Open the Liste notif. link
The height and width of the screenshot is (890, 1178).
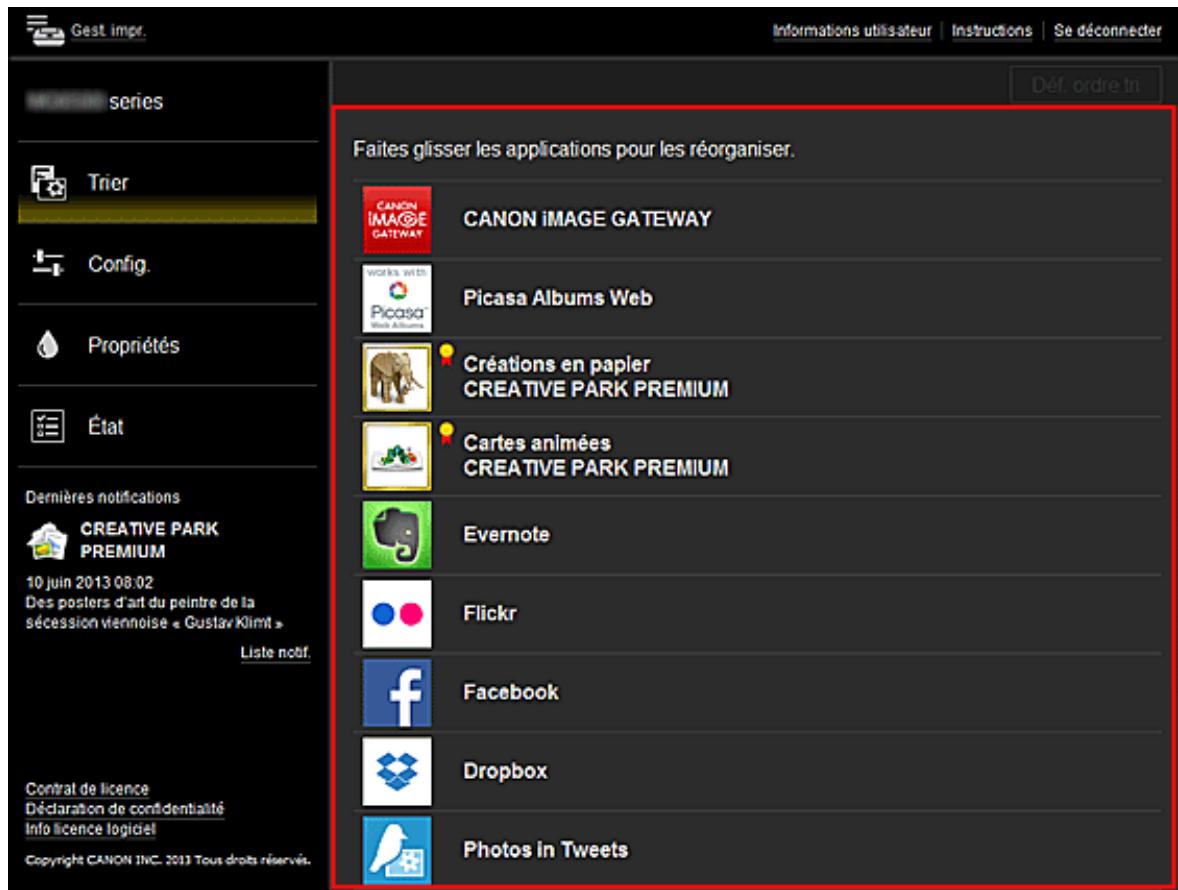(275, 653)
